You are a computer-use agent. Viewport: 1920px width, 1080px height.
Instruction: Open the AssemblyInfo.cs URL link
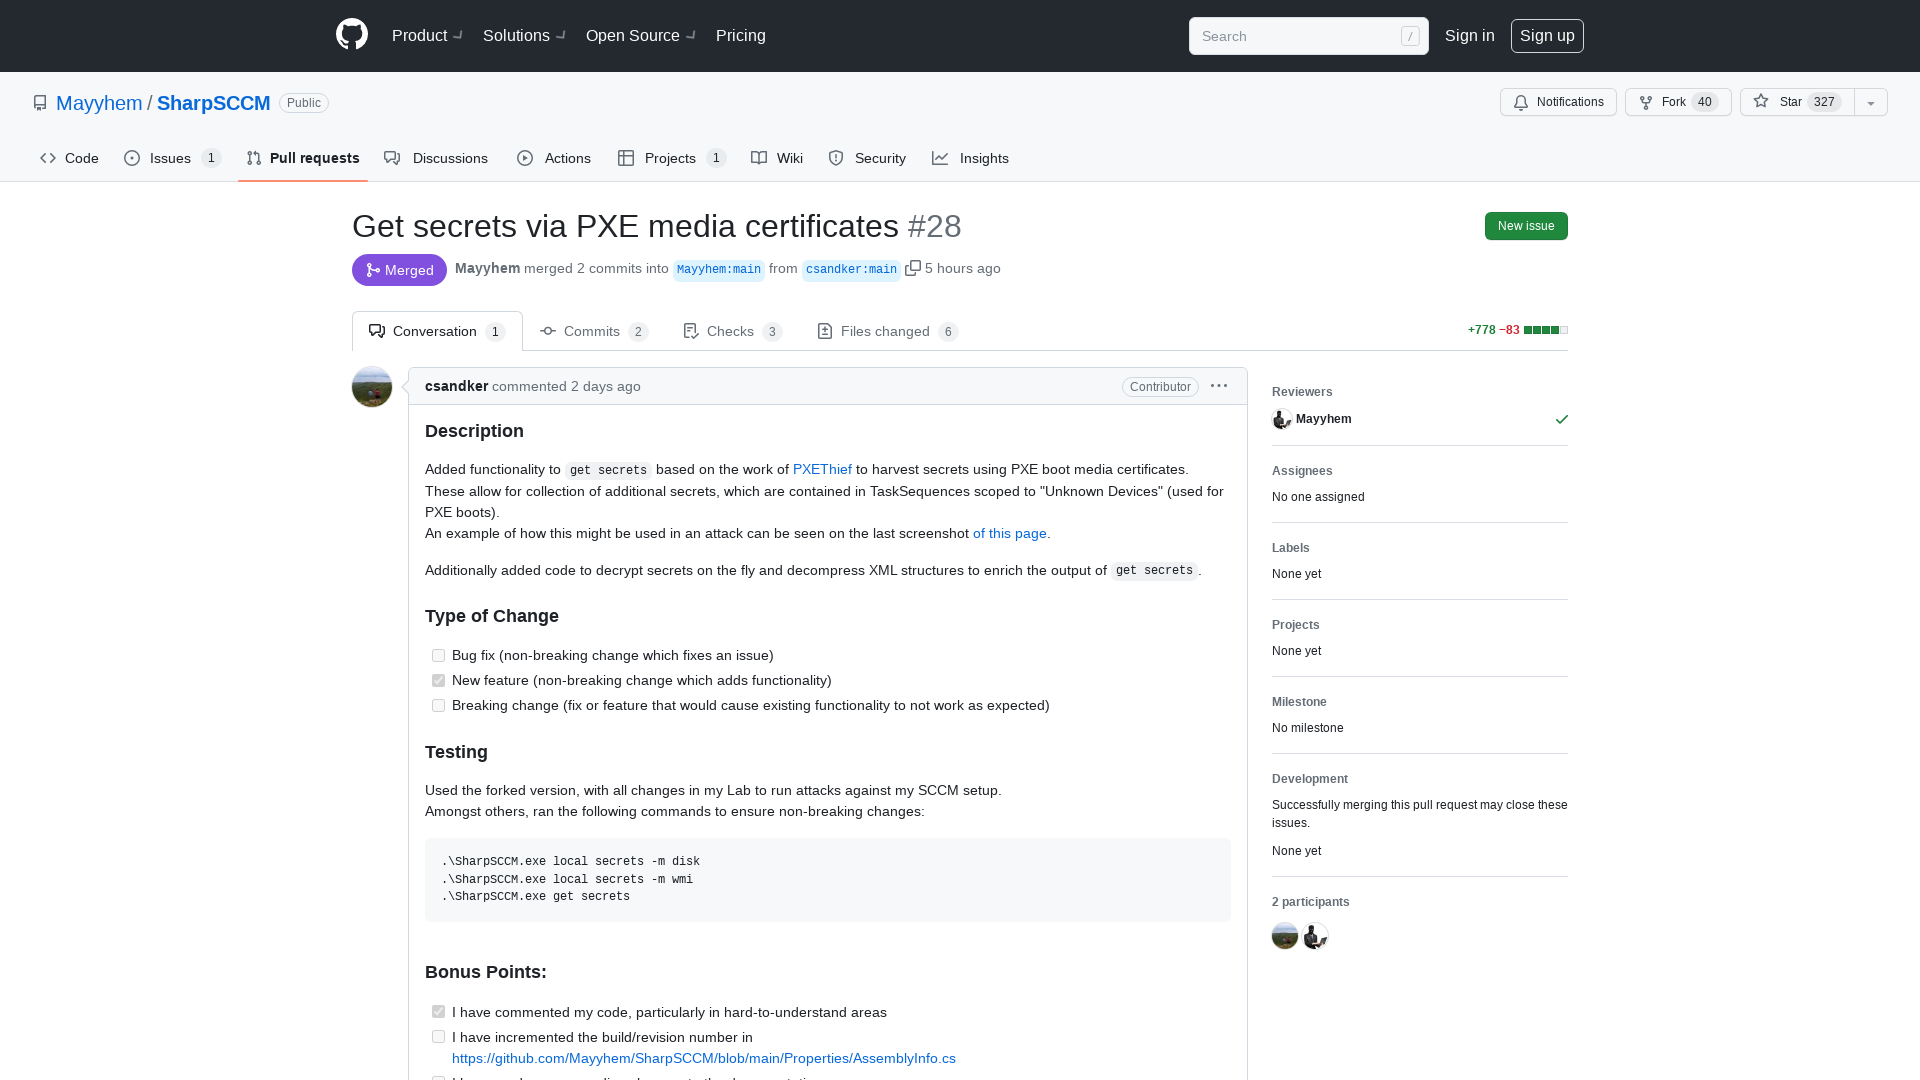[x=704, y=1058]
